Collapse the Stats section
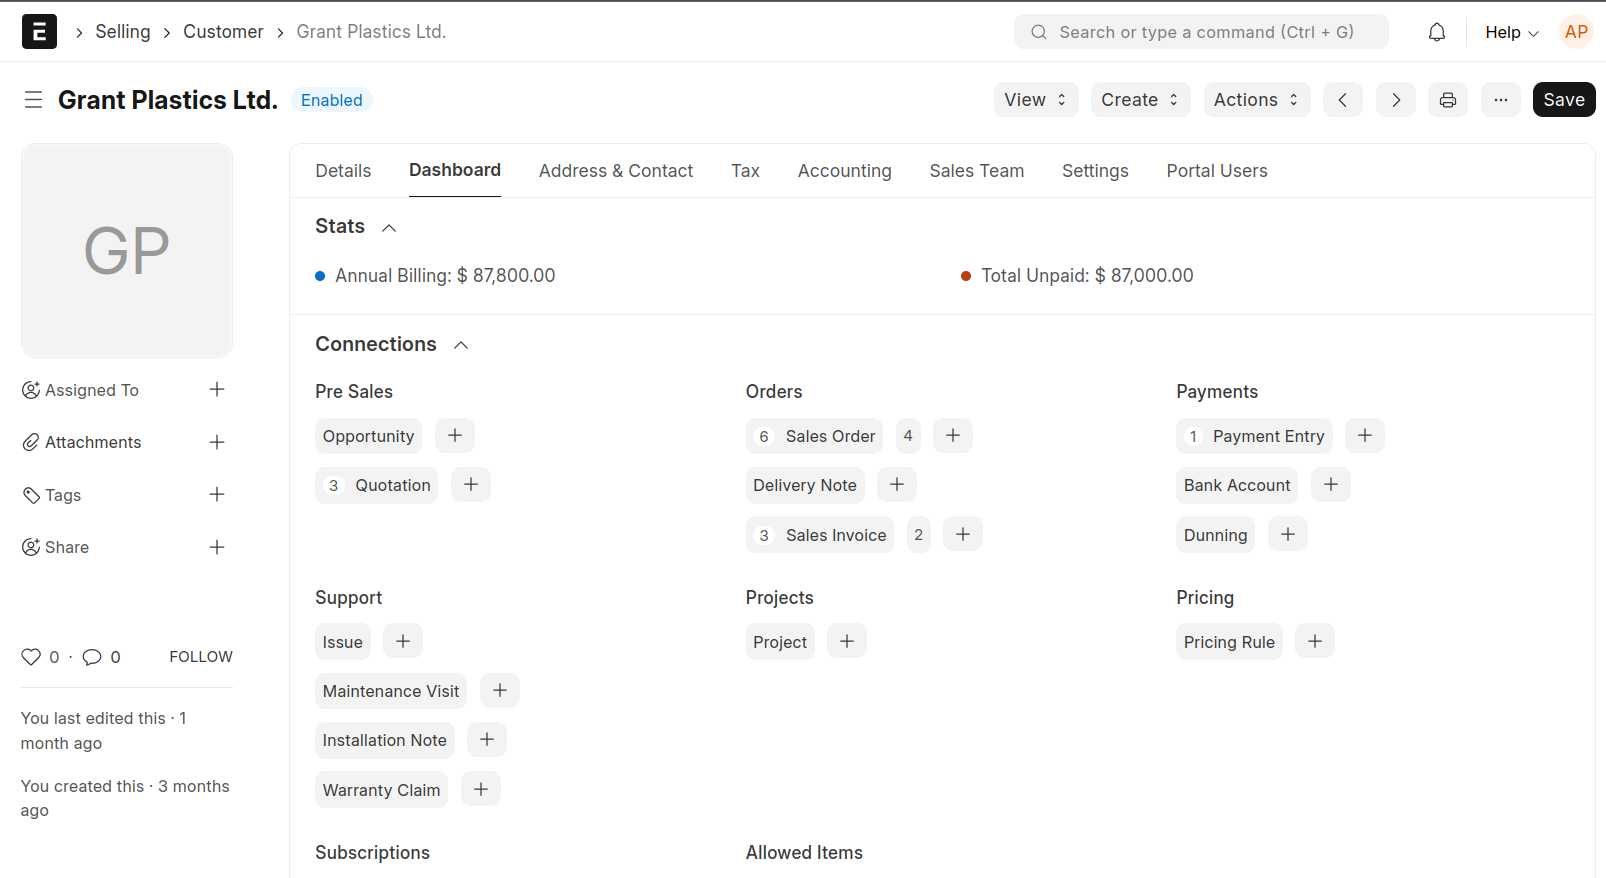 (389, 228)
